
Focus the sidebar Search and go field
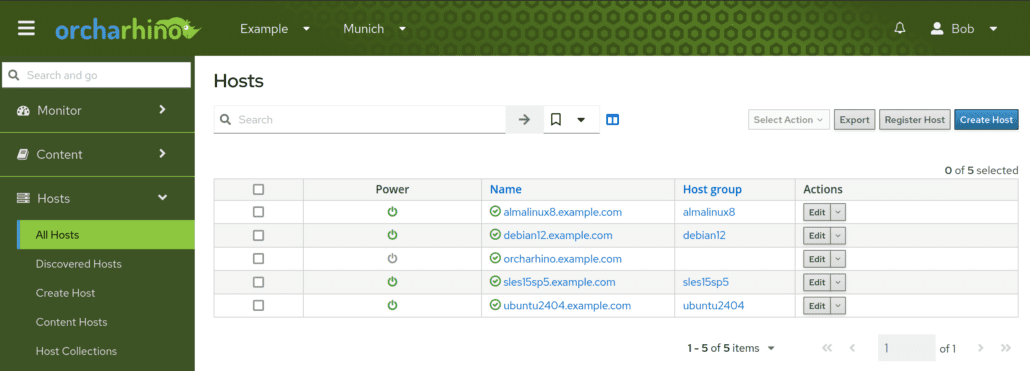point(97,75)
